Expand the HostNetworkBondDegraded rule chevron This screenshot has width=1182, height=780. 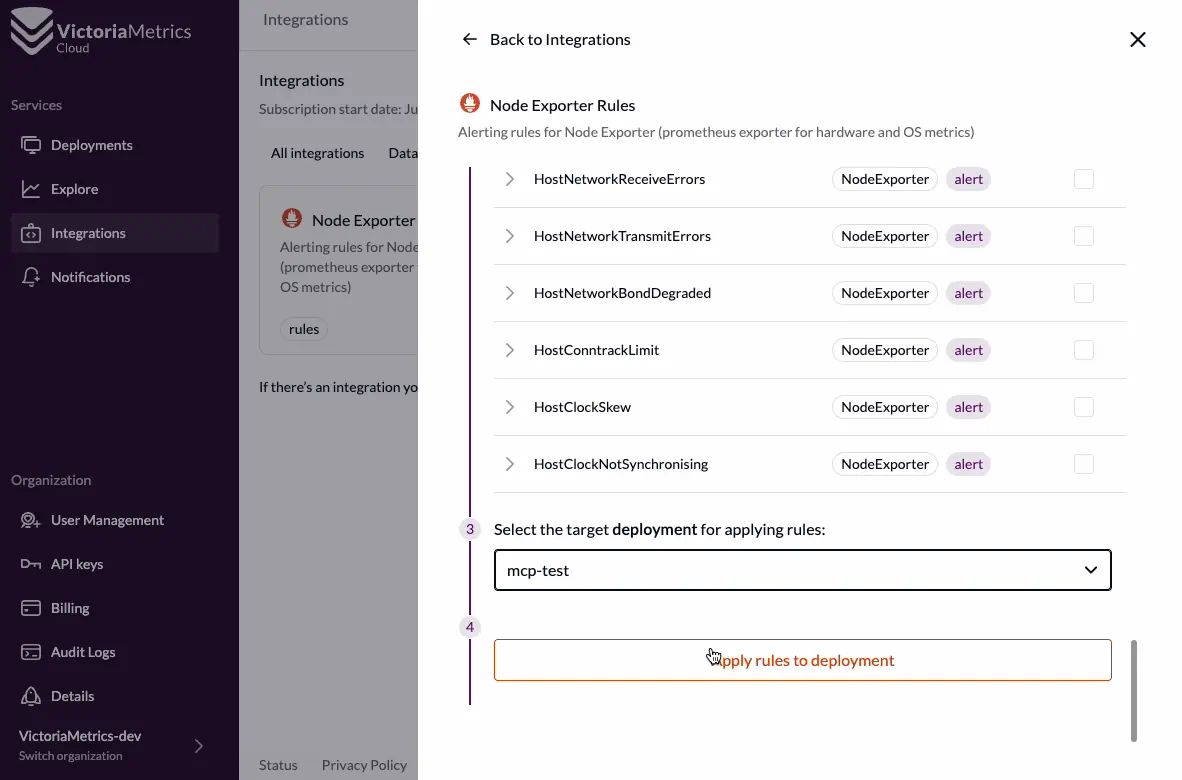[510, 293]
